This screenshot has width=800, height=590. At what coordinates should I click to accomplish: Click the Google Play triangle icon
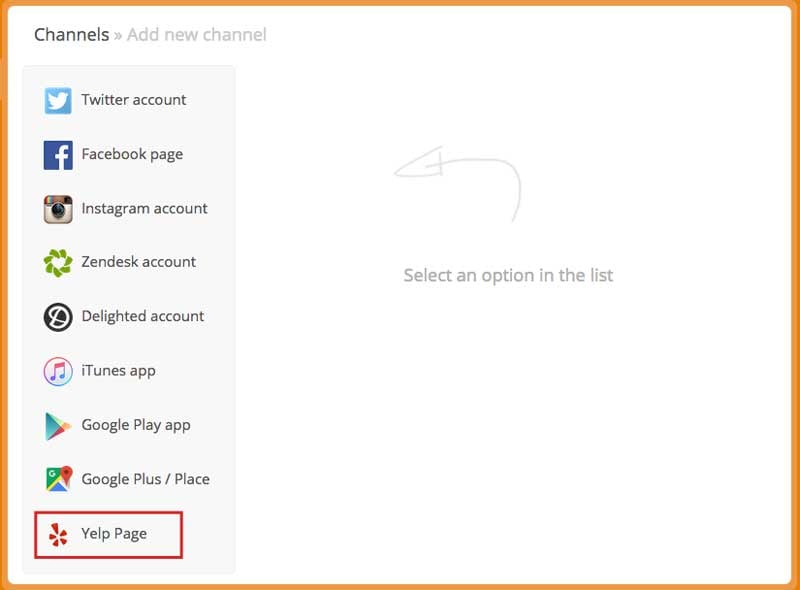(58, 426)
